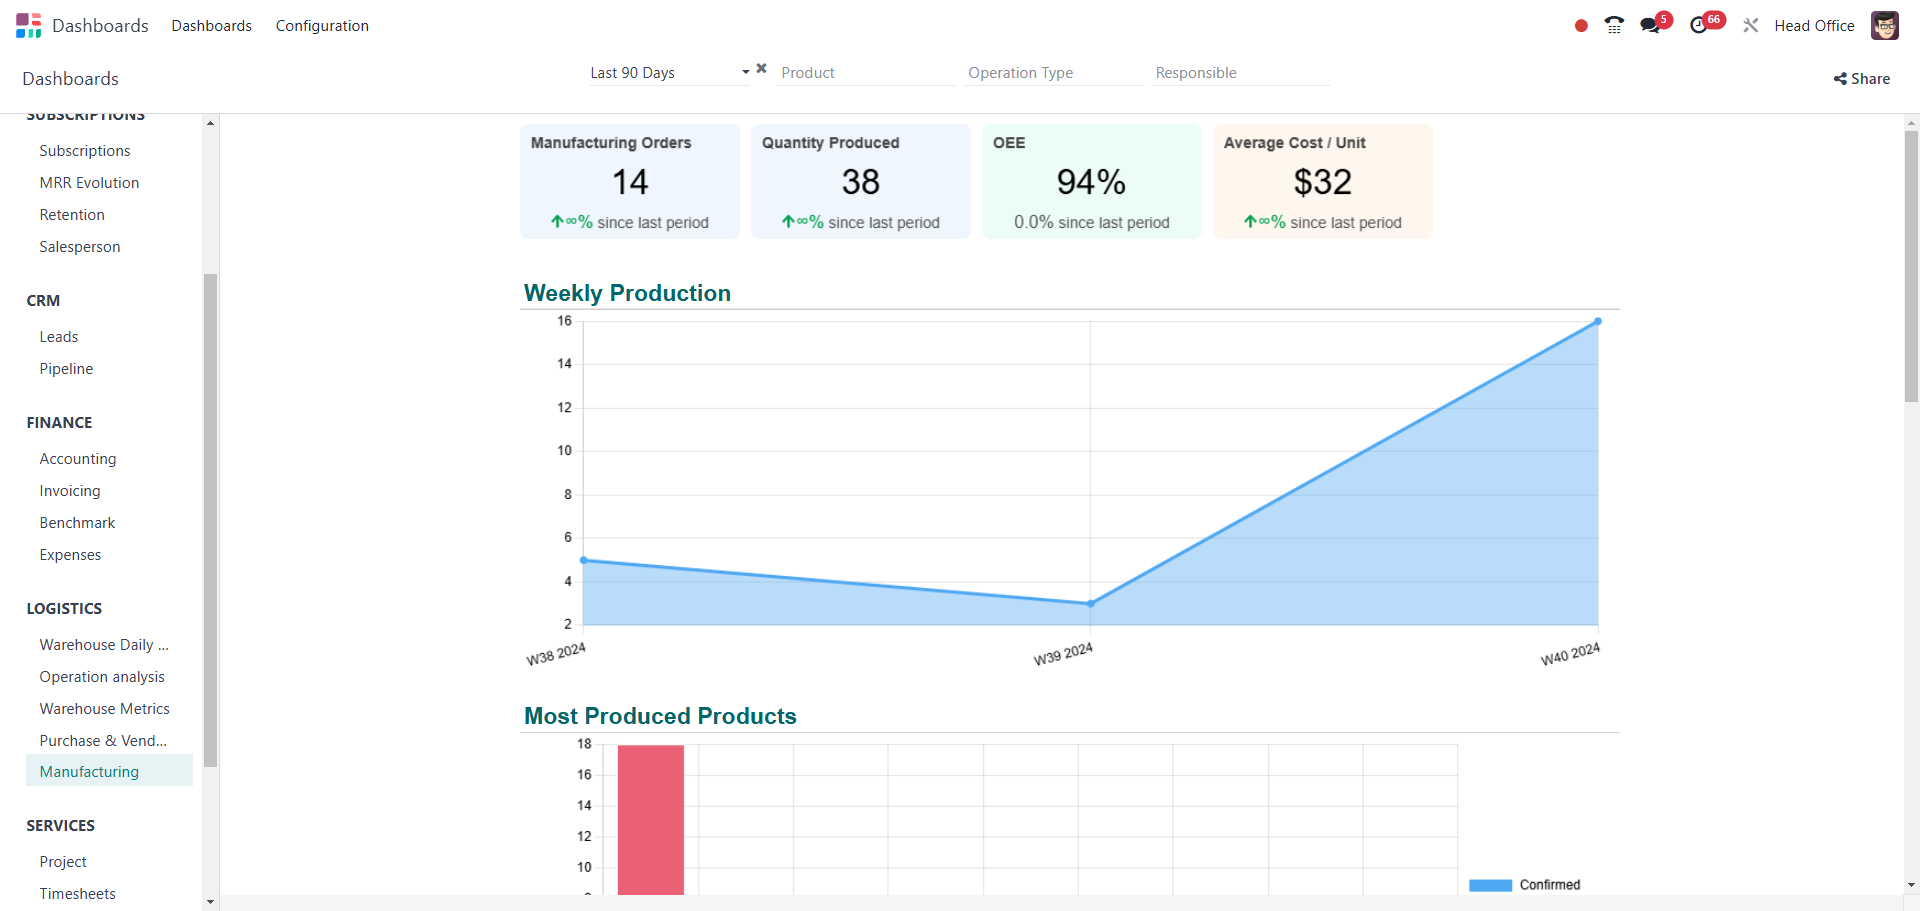The width and height of the screenshot is (1920, 911).
Task: Open the Operation Type filter field
Action: coord(1053,72)
